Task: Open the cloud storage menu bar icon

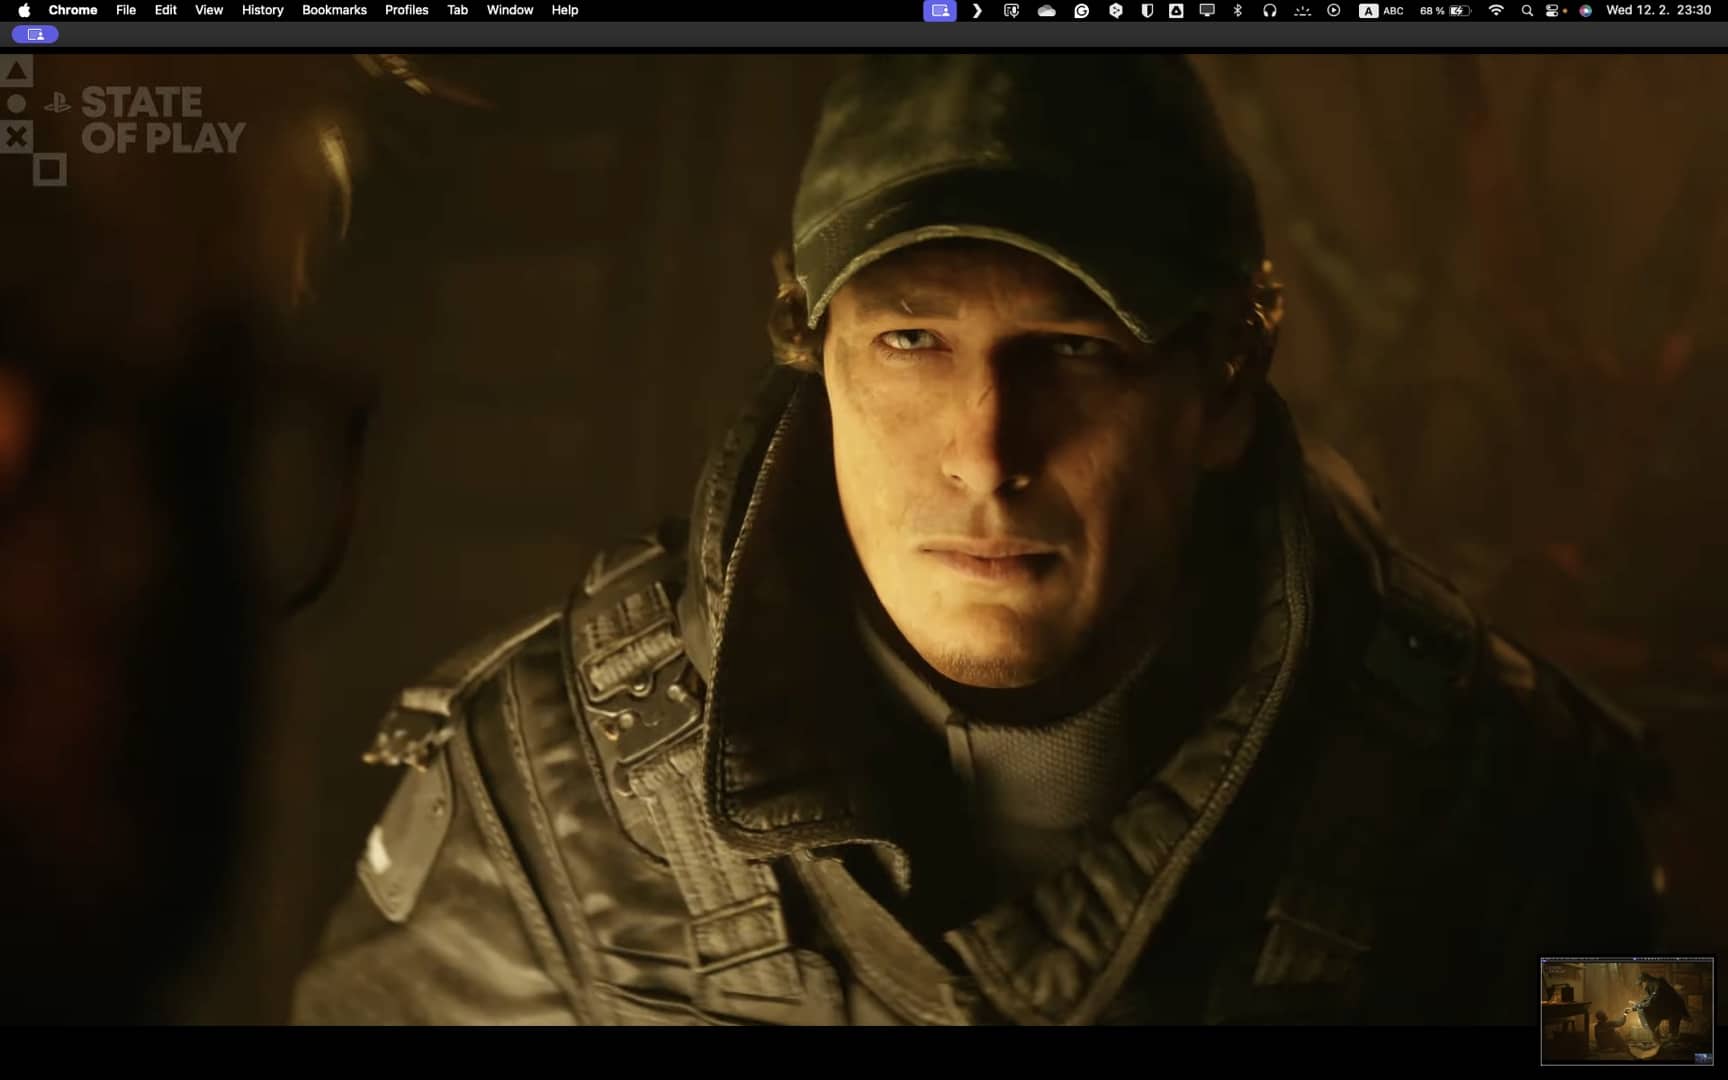Action: point(1046,10)
